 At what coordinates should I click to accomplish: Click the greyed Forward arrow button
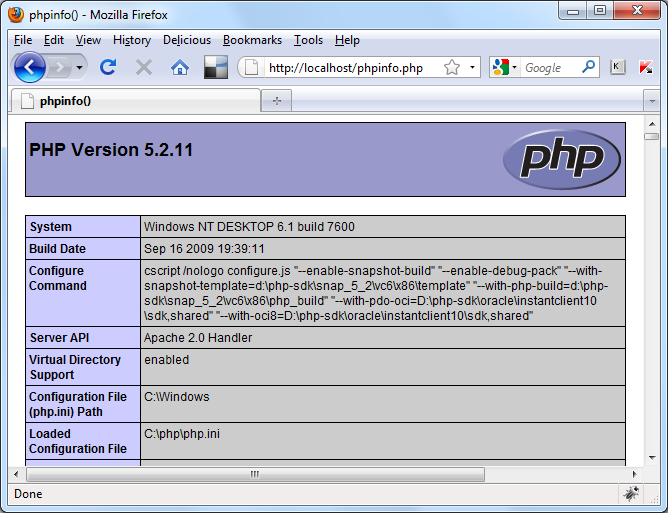click(x=60, y=67)
